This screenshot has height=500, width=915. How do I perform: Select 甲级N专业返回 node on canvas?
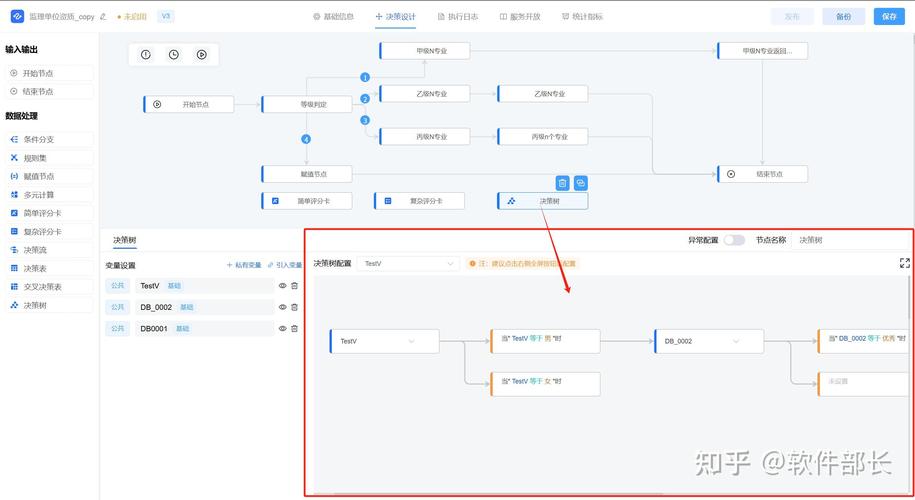click(x=763, y=51)
